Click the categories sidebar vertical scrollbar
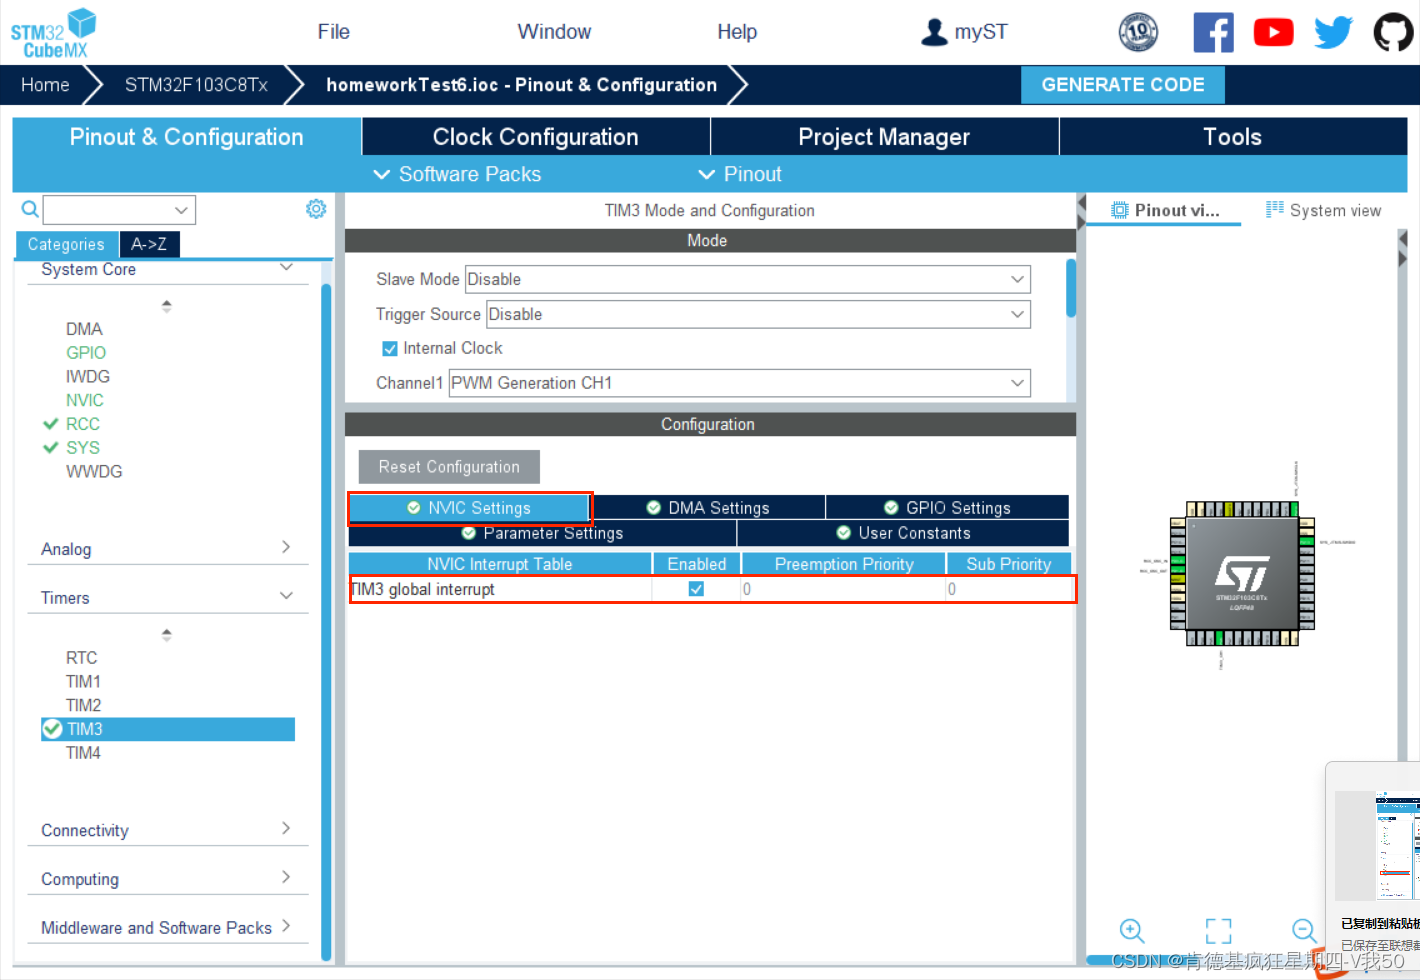The height and width of the screenshot is (980, 1420). (x=326, y=620)
